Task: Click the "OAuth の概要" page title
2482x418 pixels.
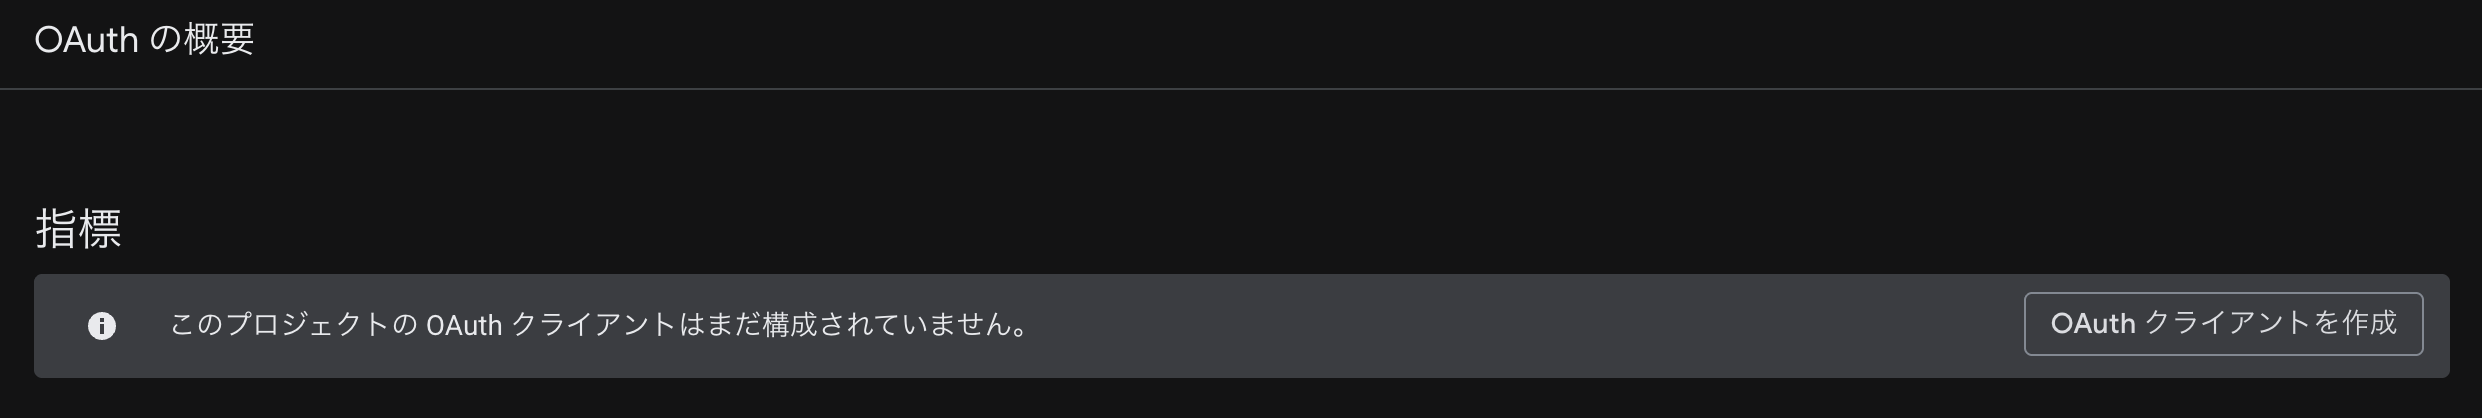Action: click(144, 40)
